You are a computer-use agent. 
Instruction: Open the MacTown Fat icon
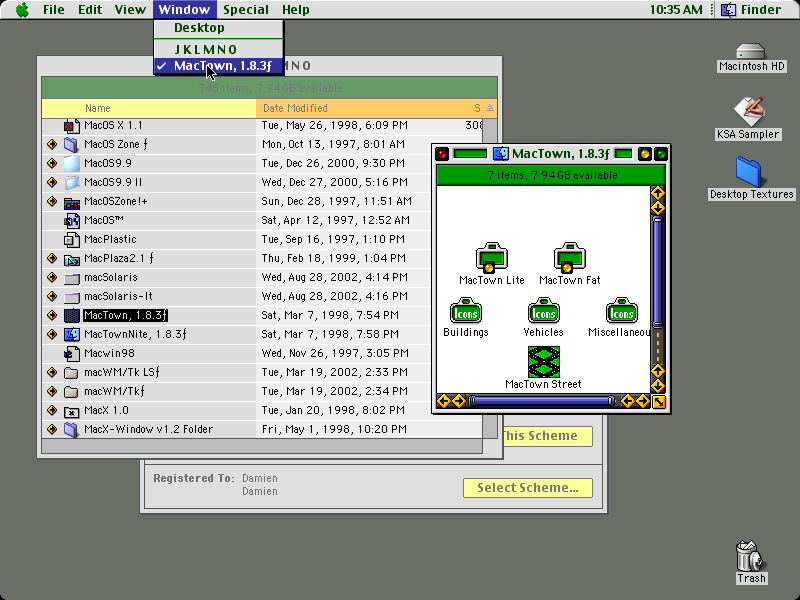pyautogui.click(x=569, y=257)
